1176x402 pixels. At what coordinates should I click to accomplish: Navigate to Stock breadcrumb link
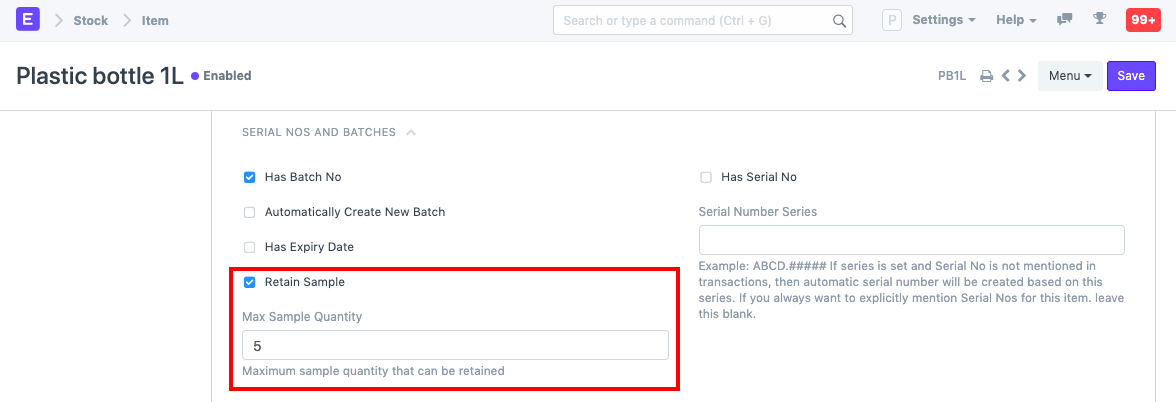(90, 20)
